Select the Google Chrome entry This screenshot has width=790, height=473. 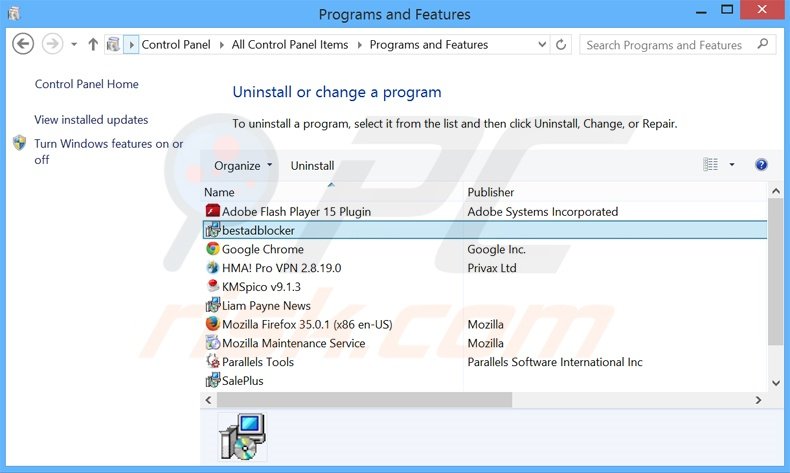[262, 249]
